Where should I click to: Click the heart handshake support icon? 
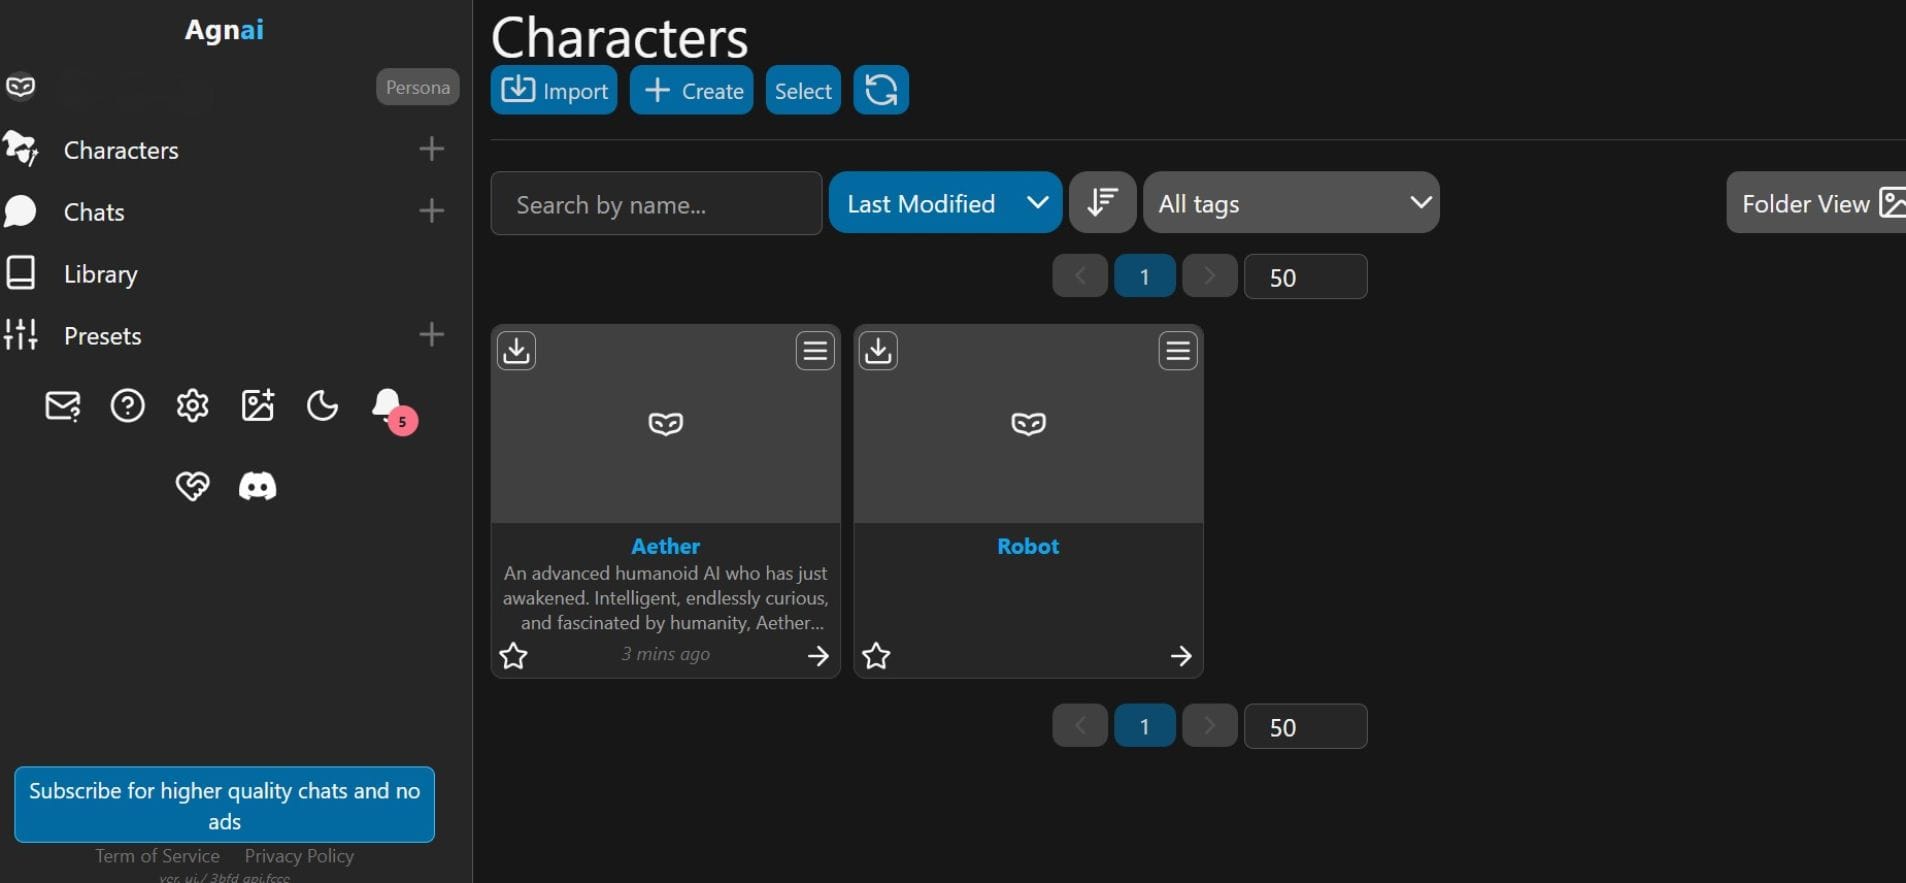192,487
